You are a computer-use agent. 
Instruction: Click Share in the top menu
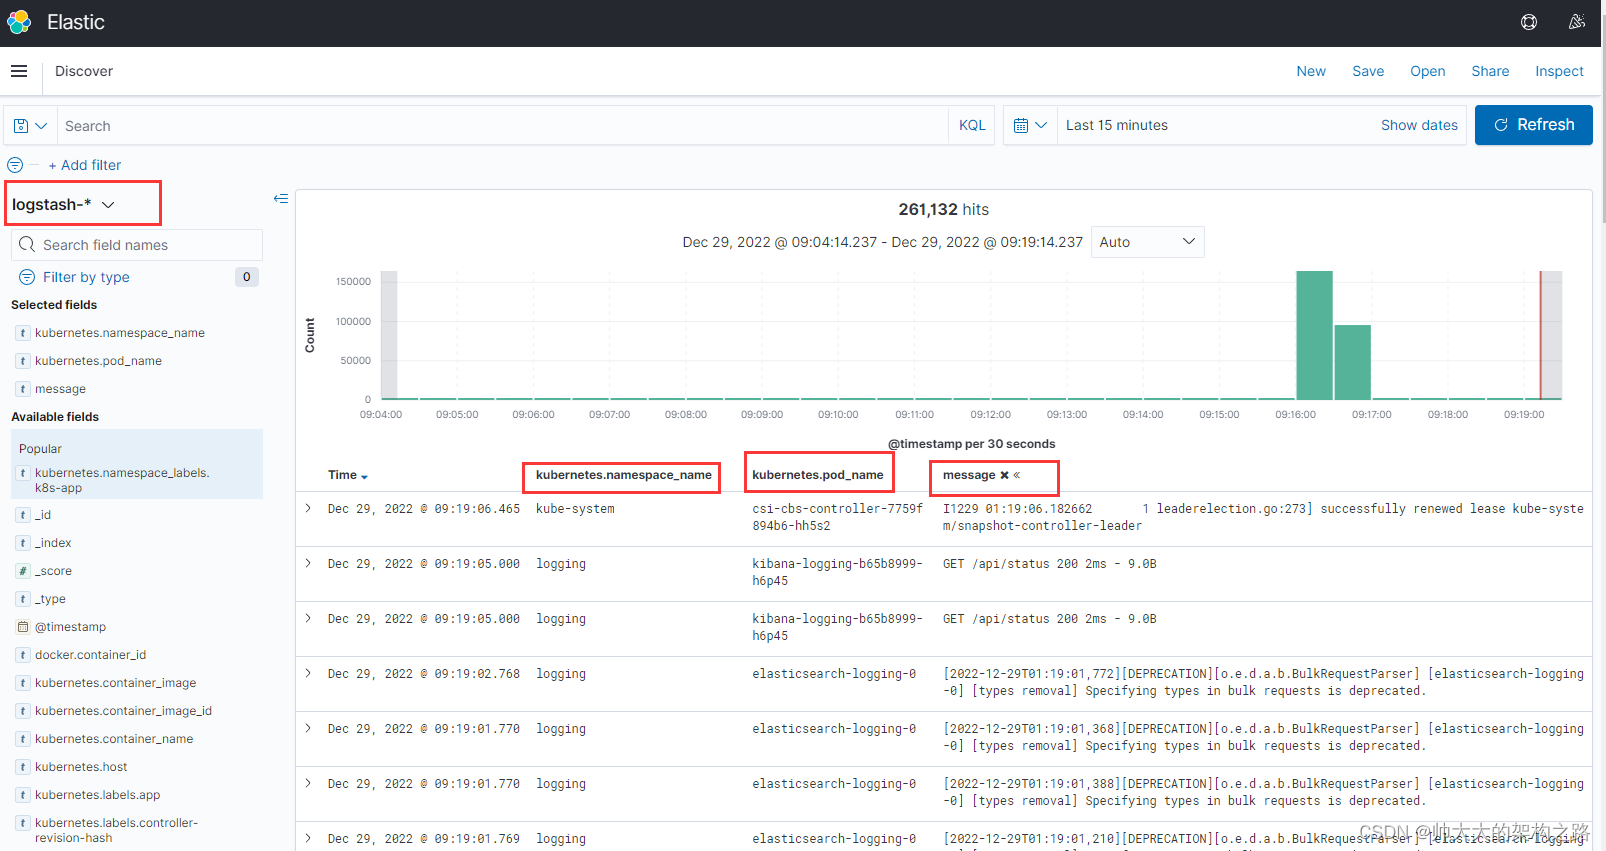1490,71
